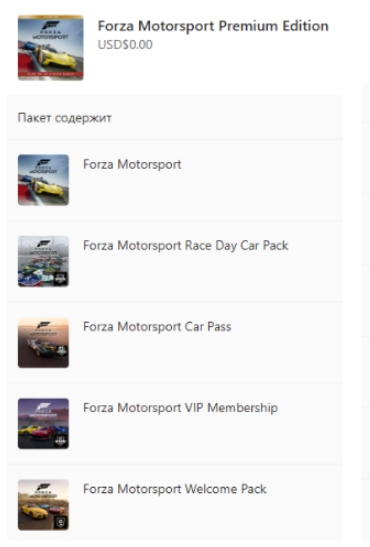370x547 pixels.
Task: Click the shield badge on Welcome Pack thumbnail
Action: click(x=61, y=522)
